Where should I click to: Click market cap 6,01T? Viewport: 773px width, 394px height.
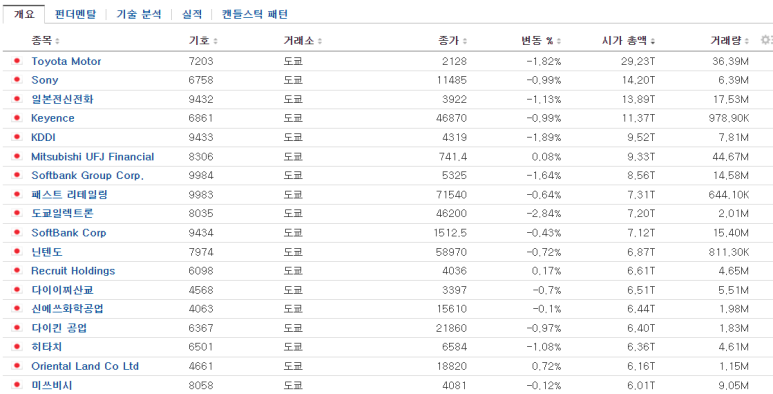[641, 385]
